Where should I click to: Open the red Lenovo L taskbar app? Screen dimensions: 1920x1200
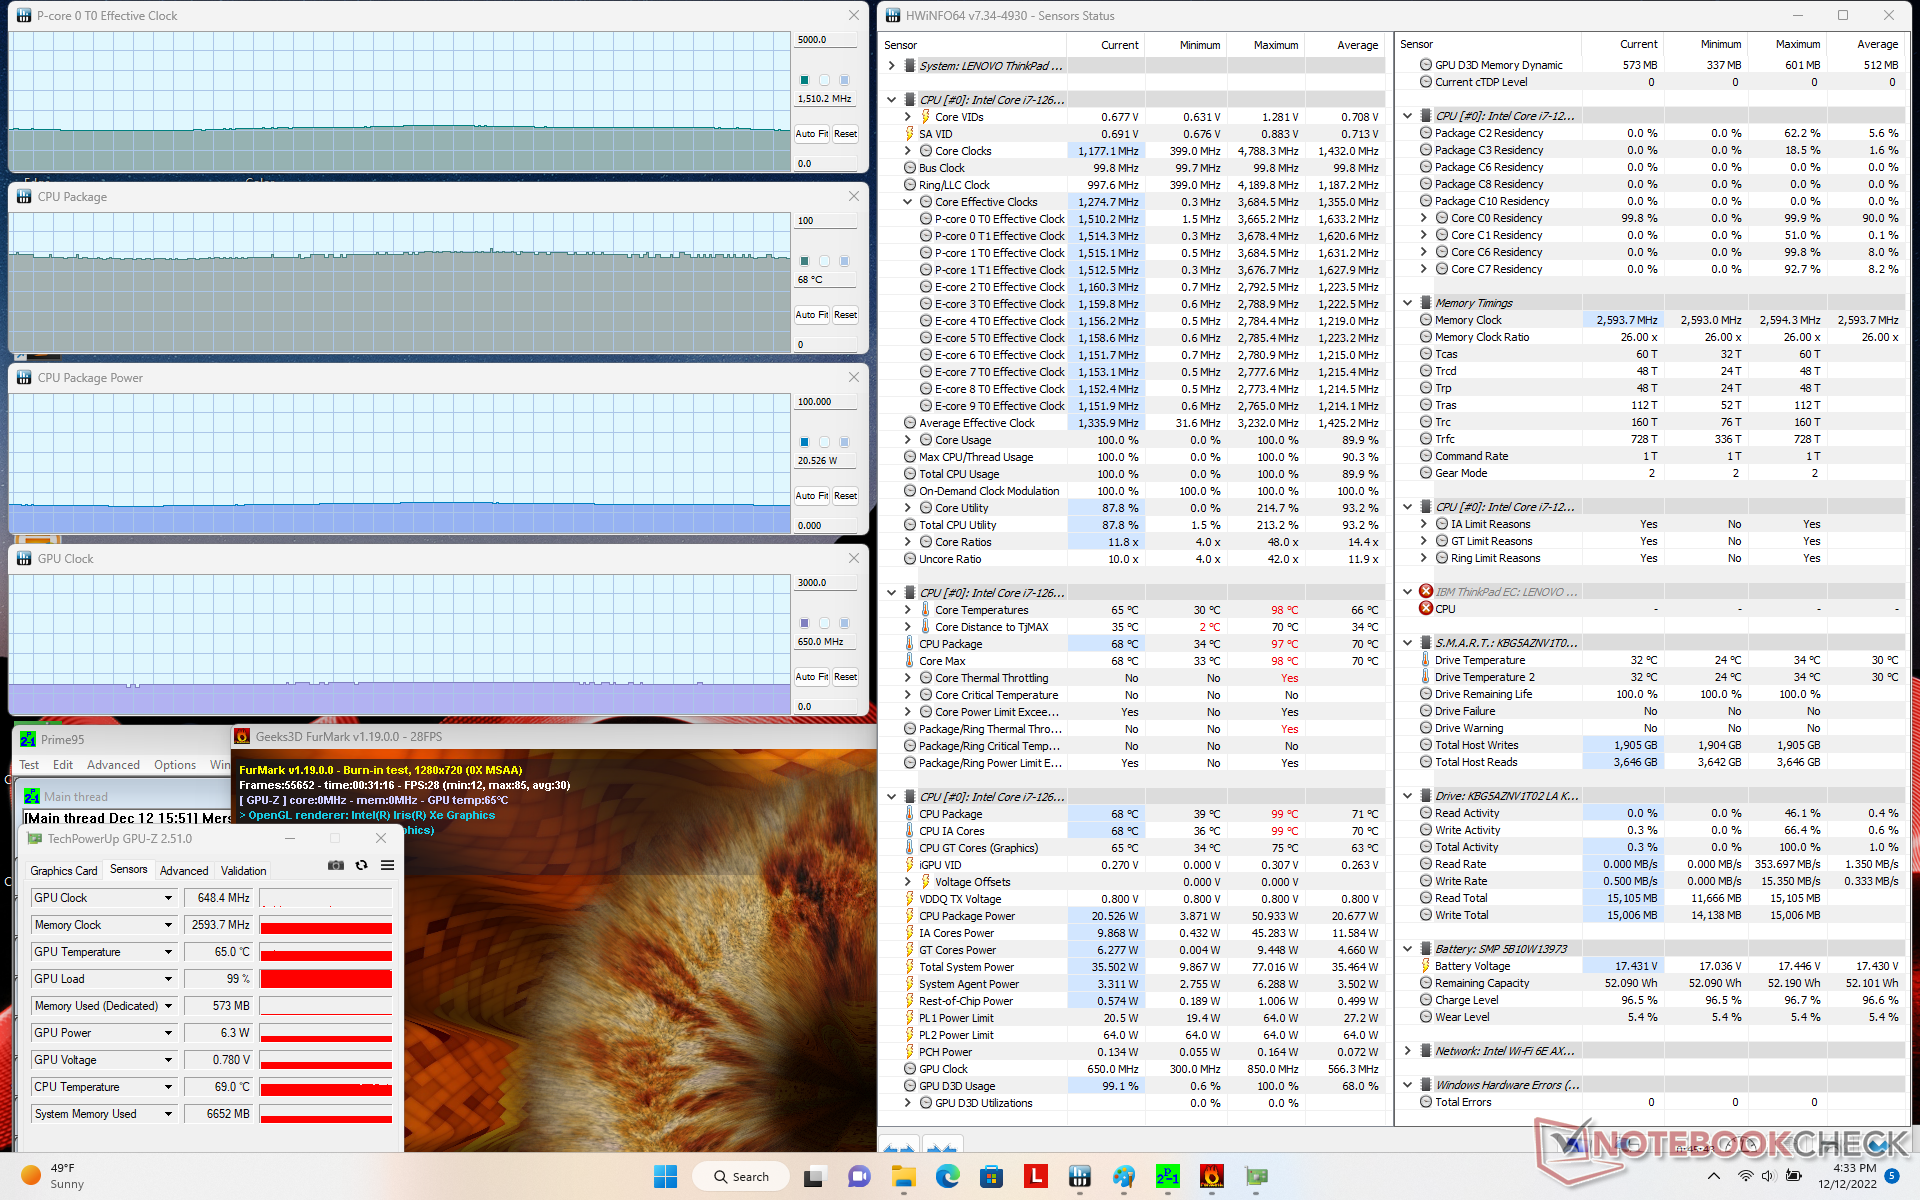point(1035,1176)
